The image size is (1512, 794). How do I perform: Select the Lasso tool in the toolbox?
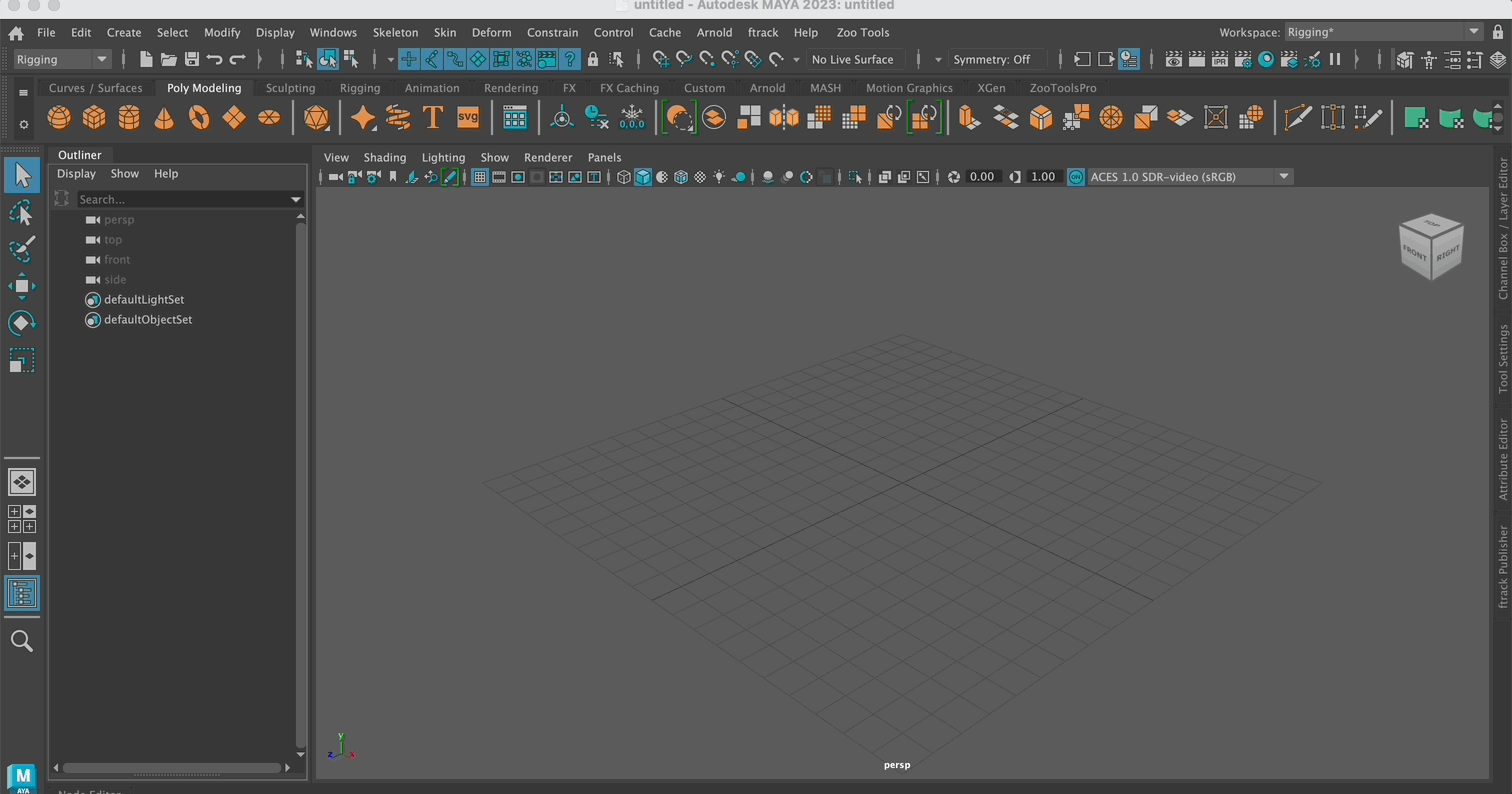(x=22, y=212)
